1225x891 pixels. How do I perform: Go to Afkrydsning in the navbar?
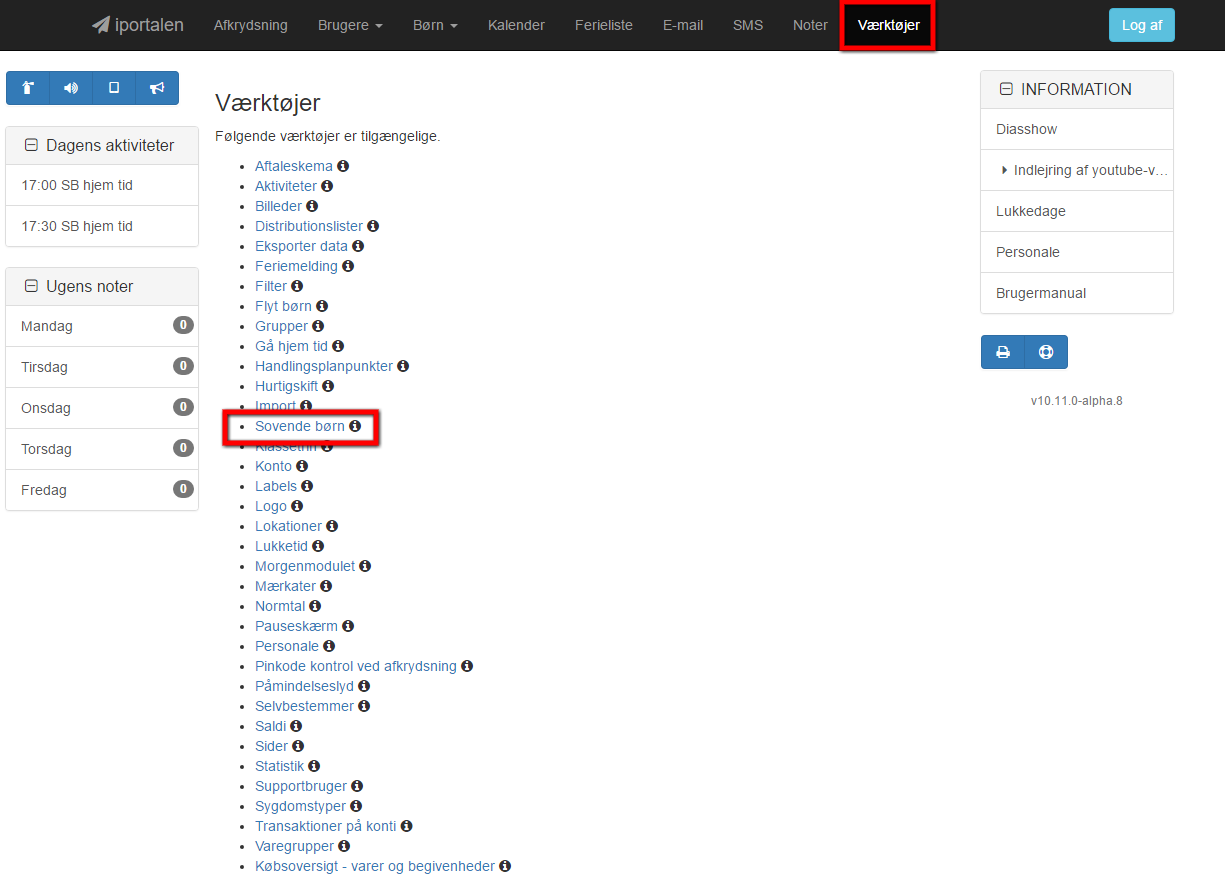(251, 25)
